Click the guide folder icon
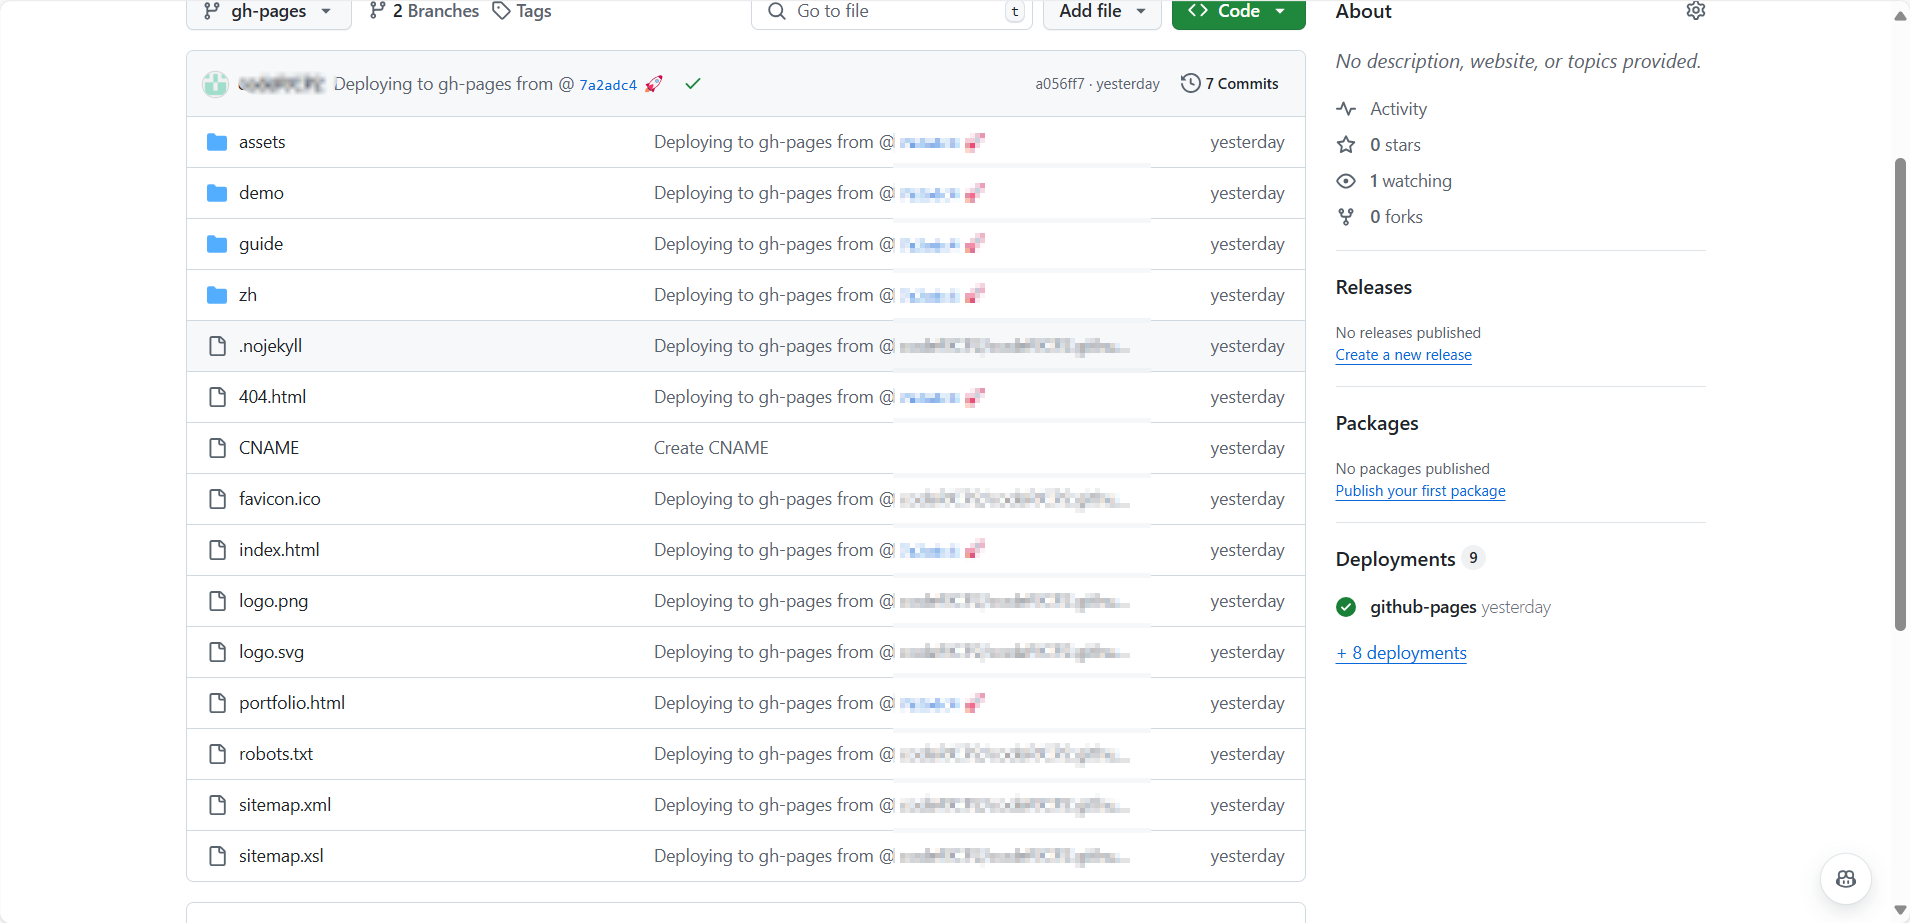The width and height of the screenshot is (1910, 923). point(217,244)
